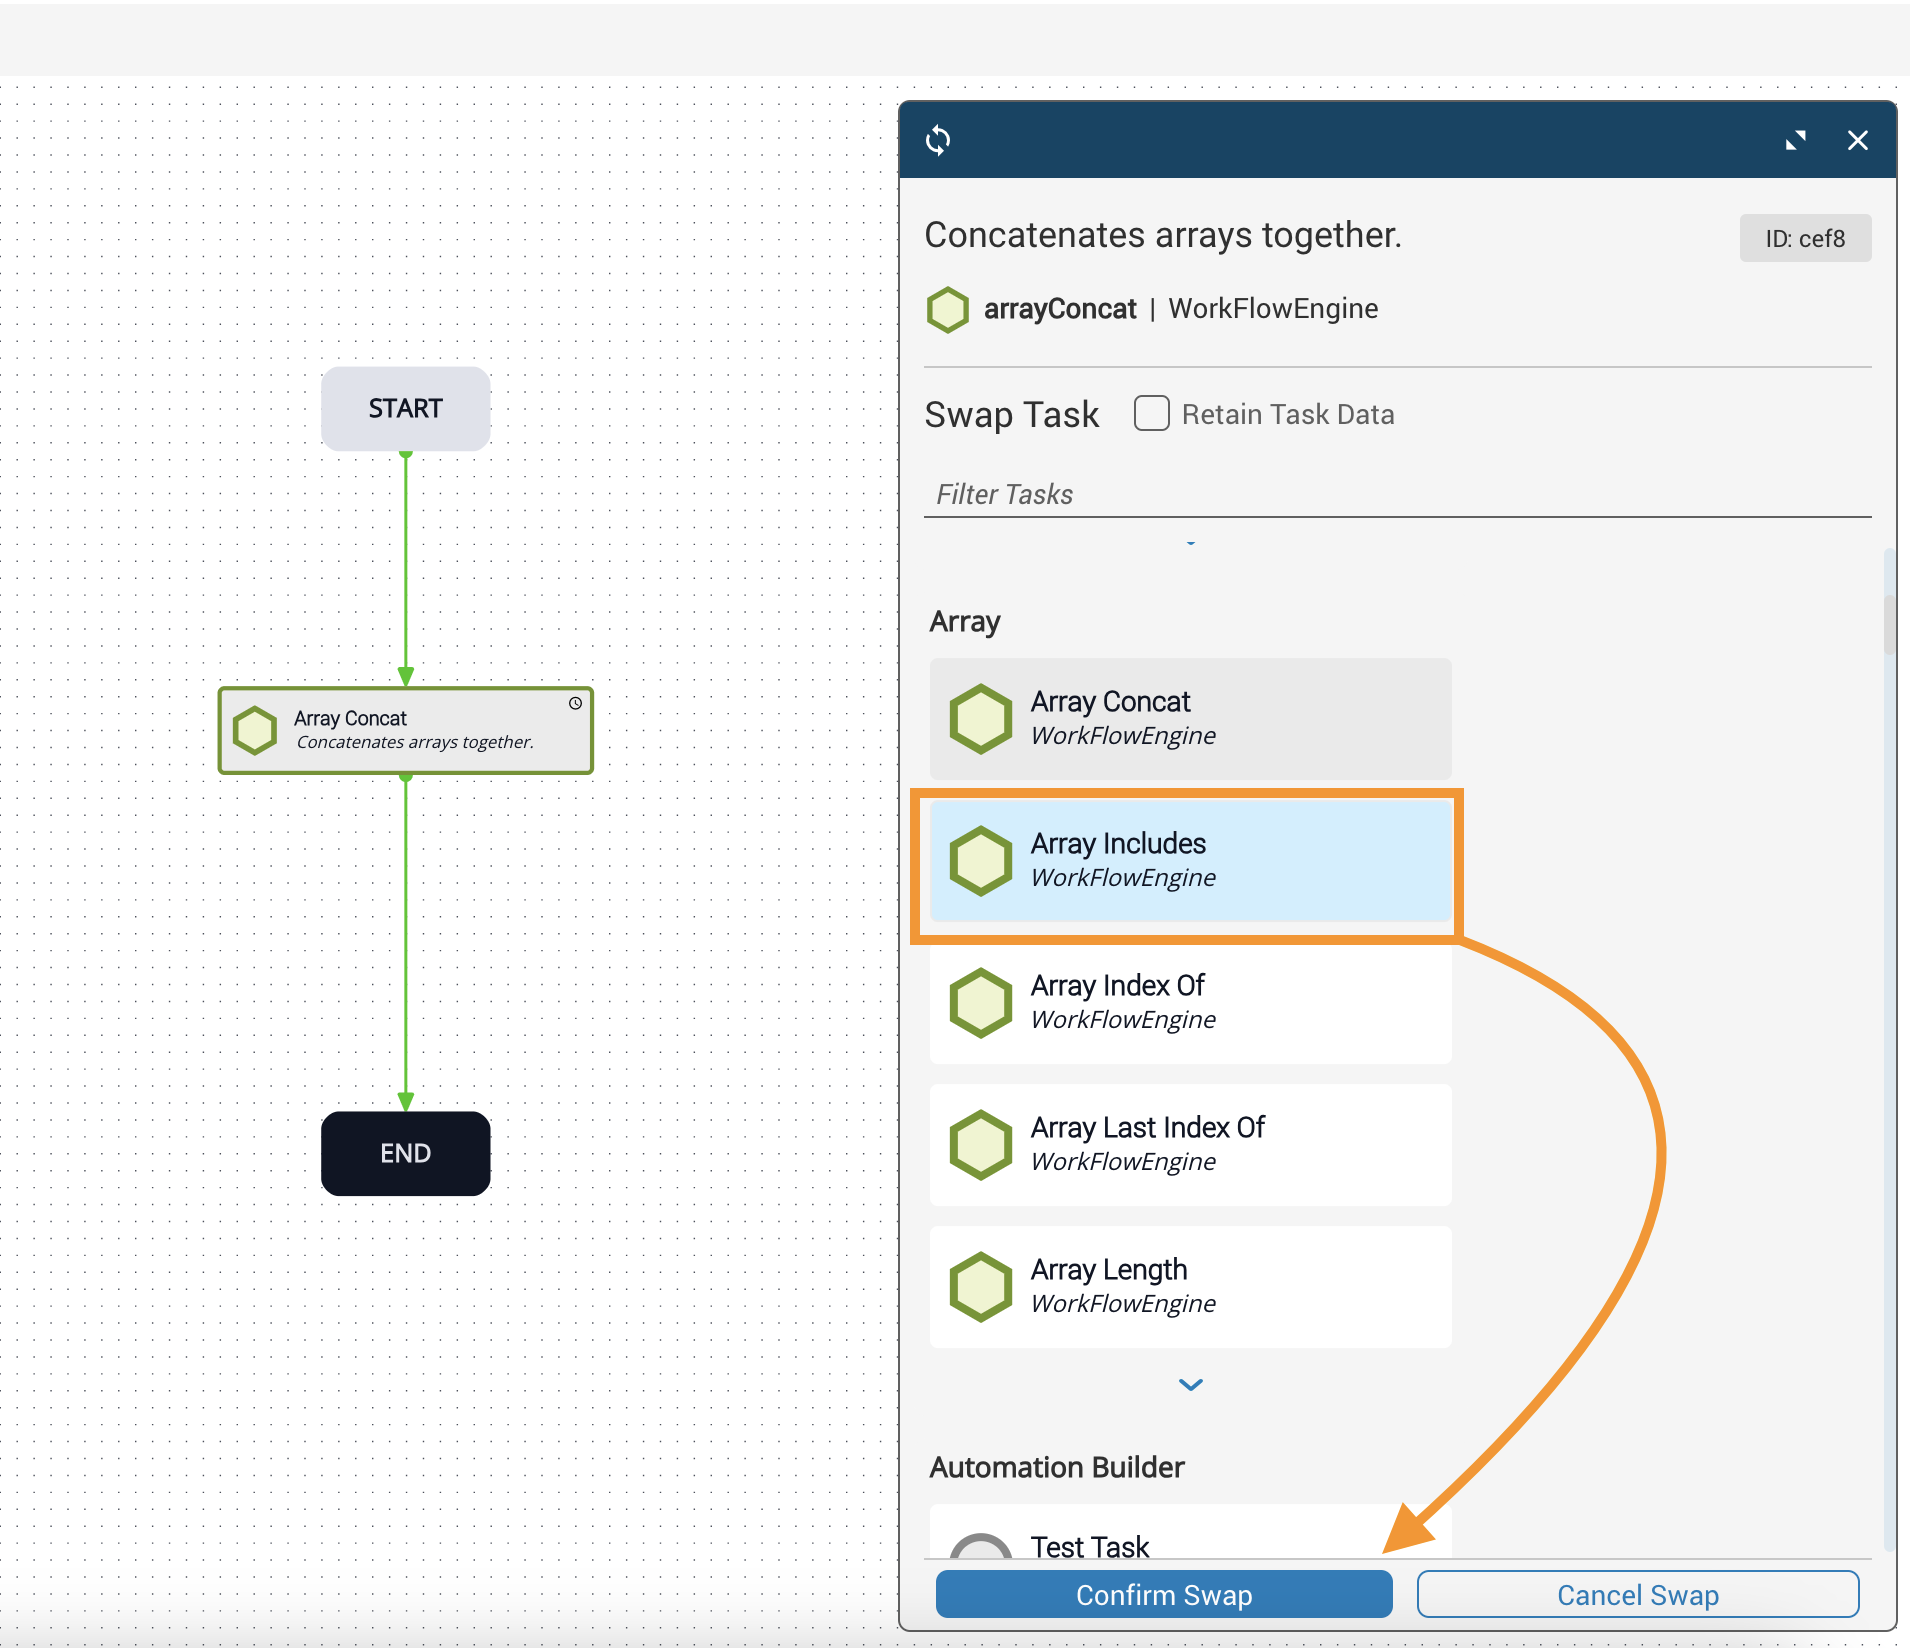The image size is (1910, 1648).
Task: Click the task list vertical scrollbar
Action: tap(1888, 624)
